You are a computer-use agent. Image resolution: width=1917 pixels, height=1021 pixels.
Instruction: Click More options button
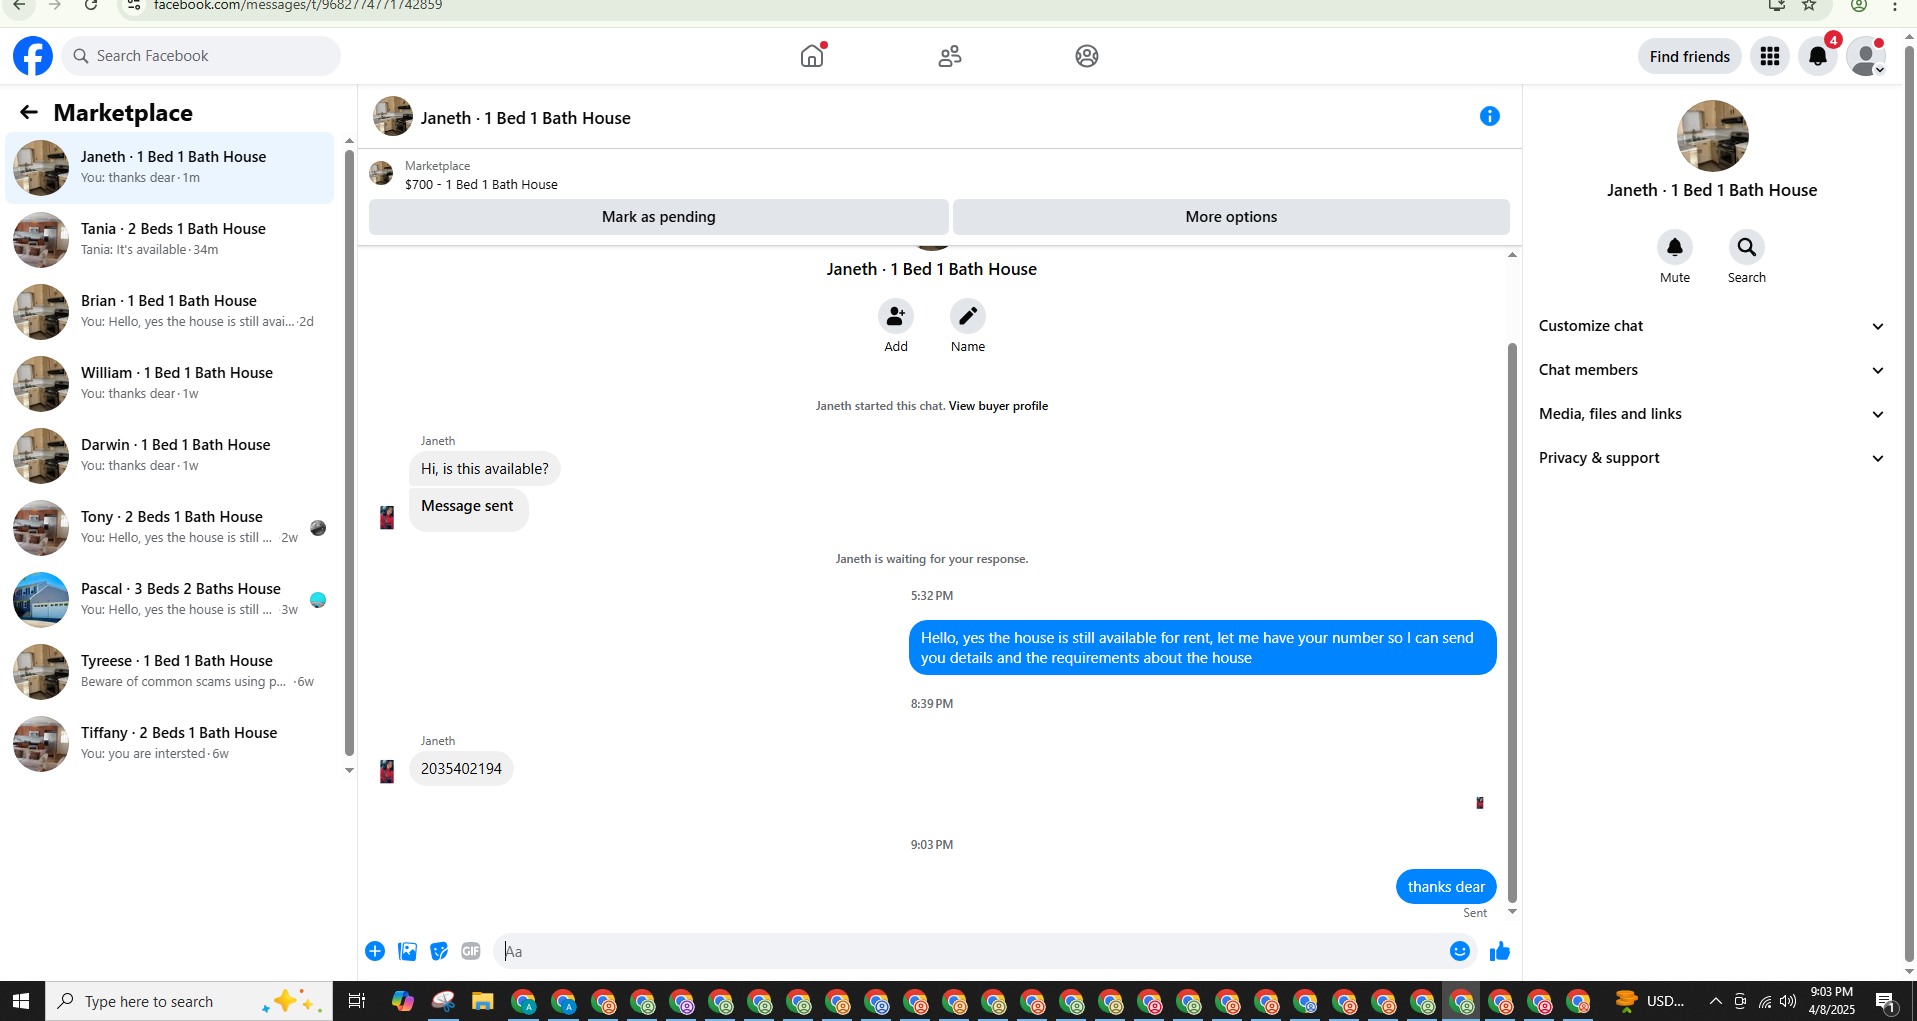coord(1231,217)
